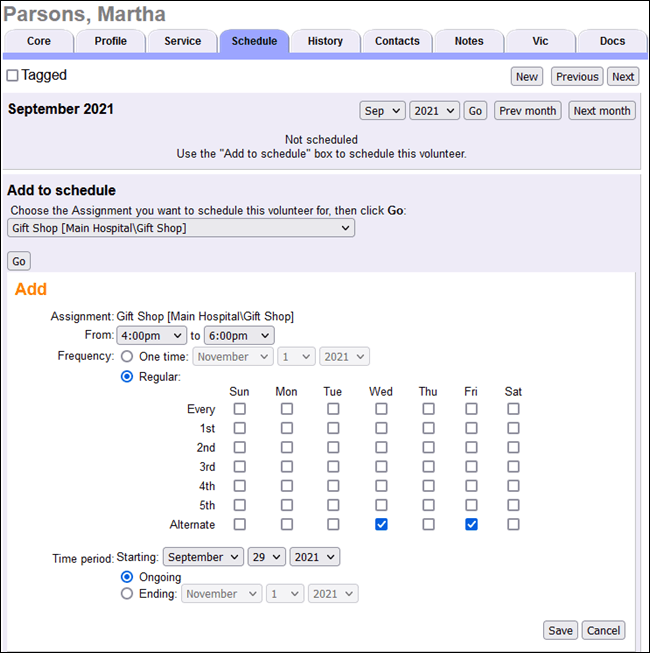
Task: Expand the end time 6:00pm dropdown
Action: (x=239, y=336)
